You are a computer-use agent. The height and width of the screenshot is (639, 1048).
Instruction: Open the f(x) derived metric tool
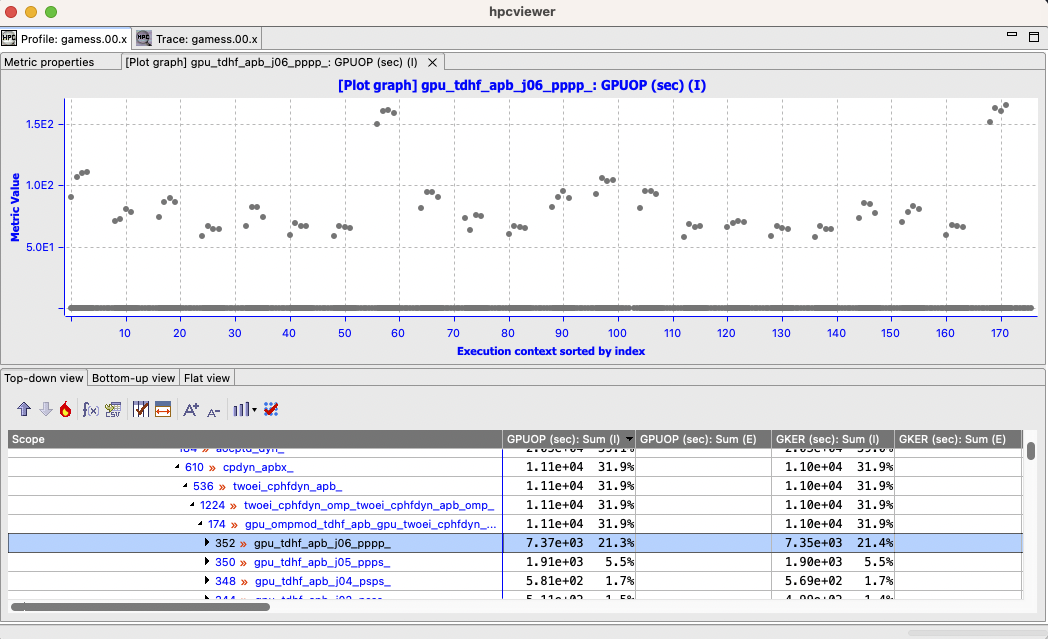click(90, 409)
